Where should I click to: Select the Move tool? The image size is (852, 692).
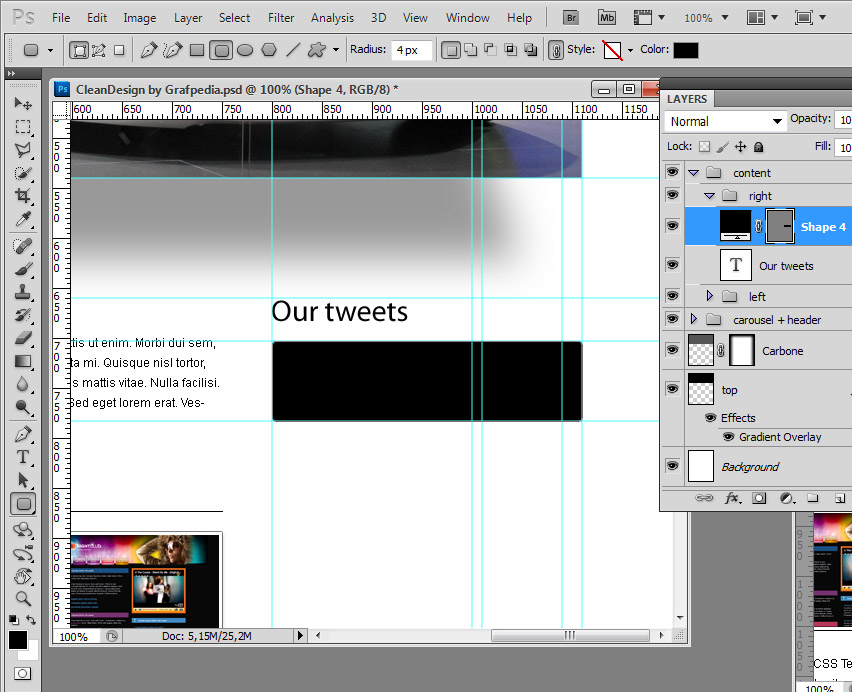click(23, 103)
